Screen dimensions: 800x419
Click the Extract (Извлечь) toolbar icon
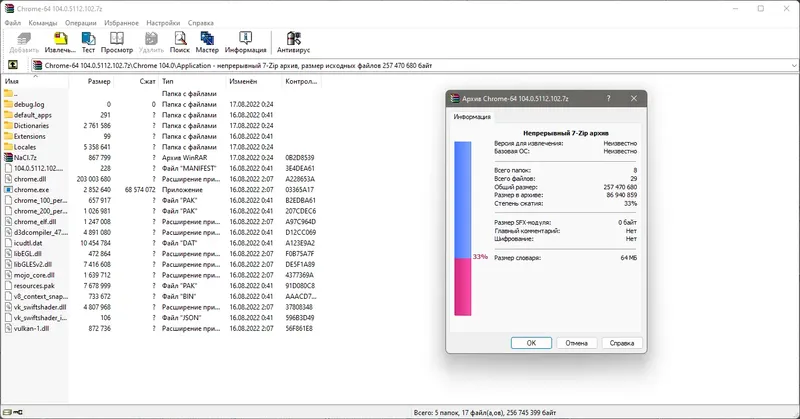pos(60,39)
